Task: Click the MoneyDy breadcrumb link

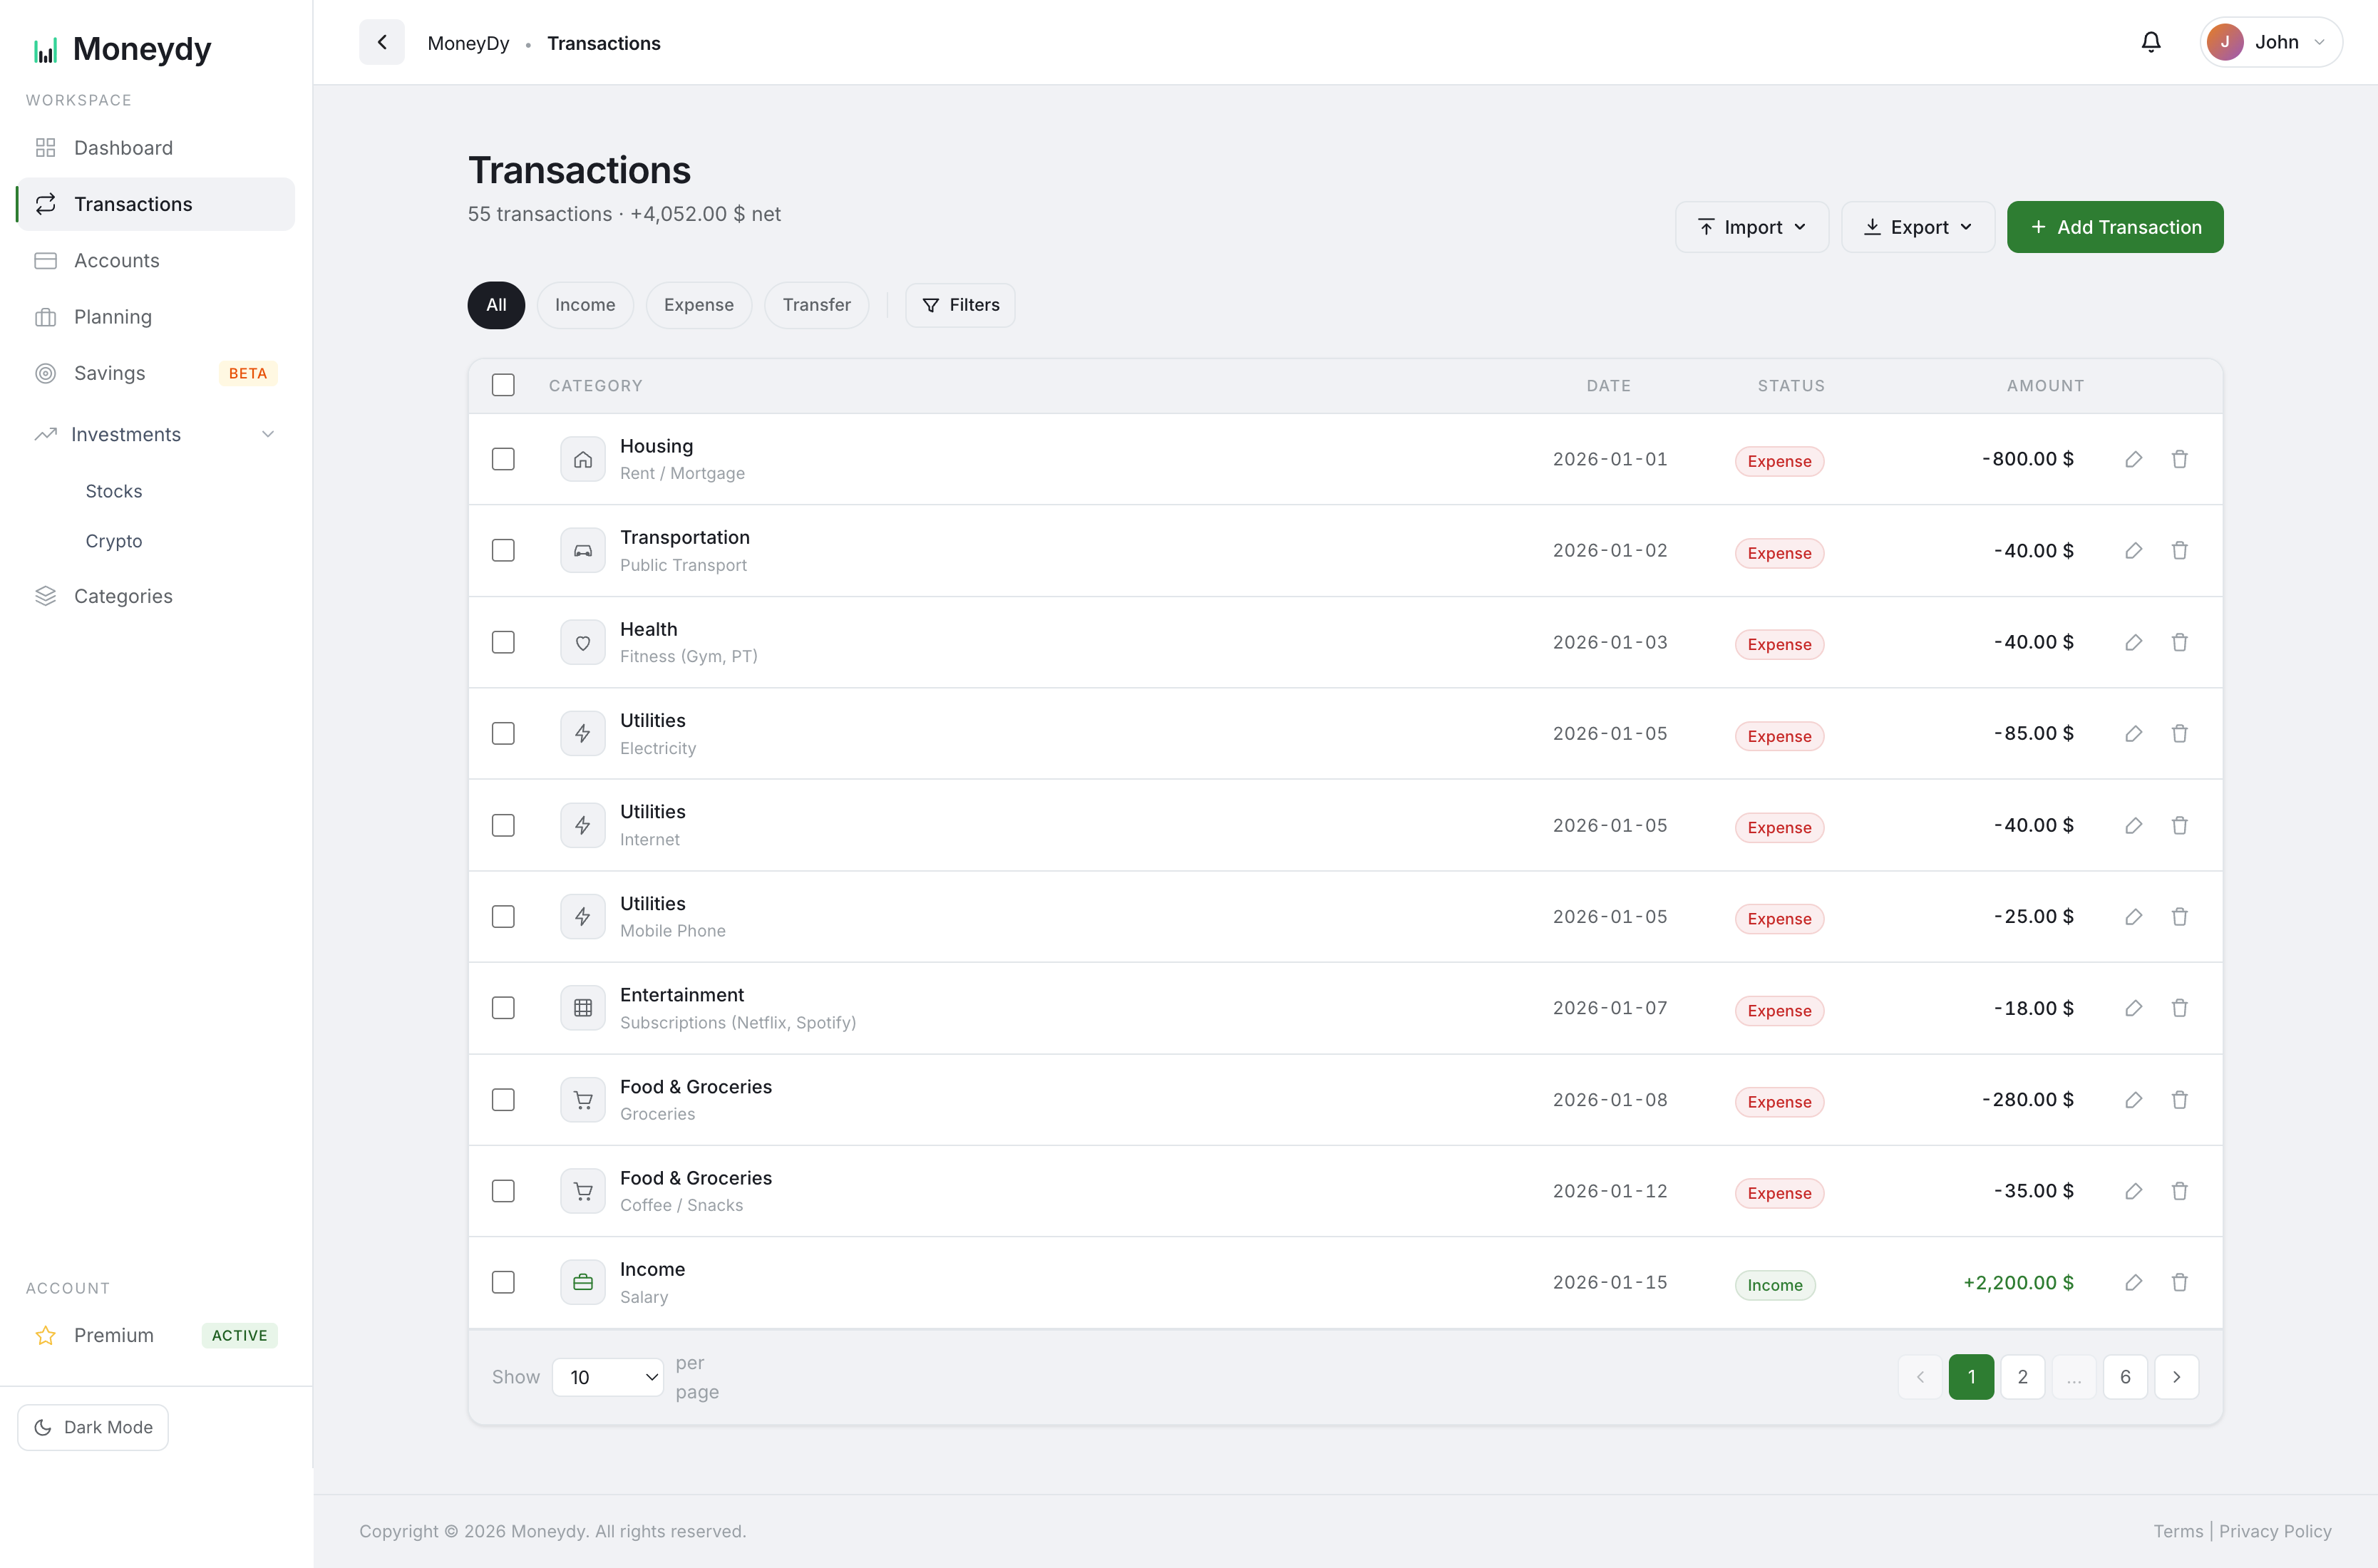Action: click(x=468, y=43)
